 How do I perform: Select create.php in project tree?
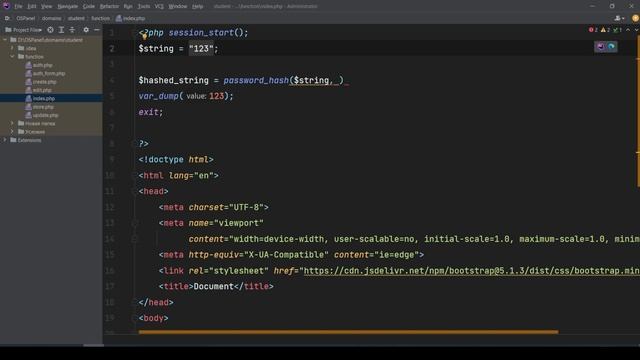point(44,82)
